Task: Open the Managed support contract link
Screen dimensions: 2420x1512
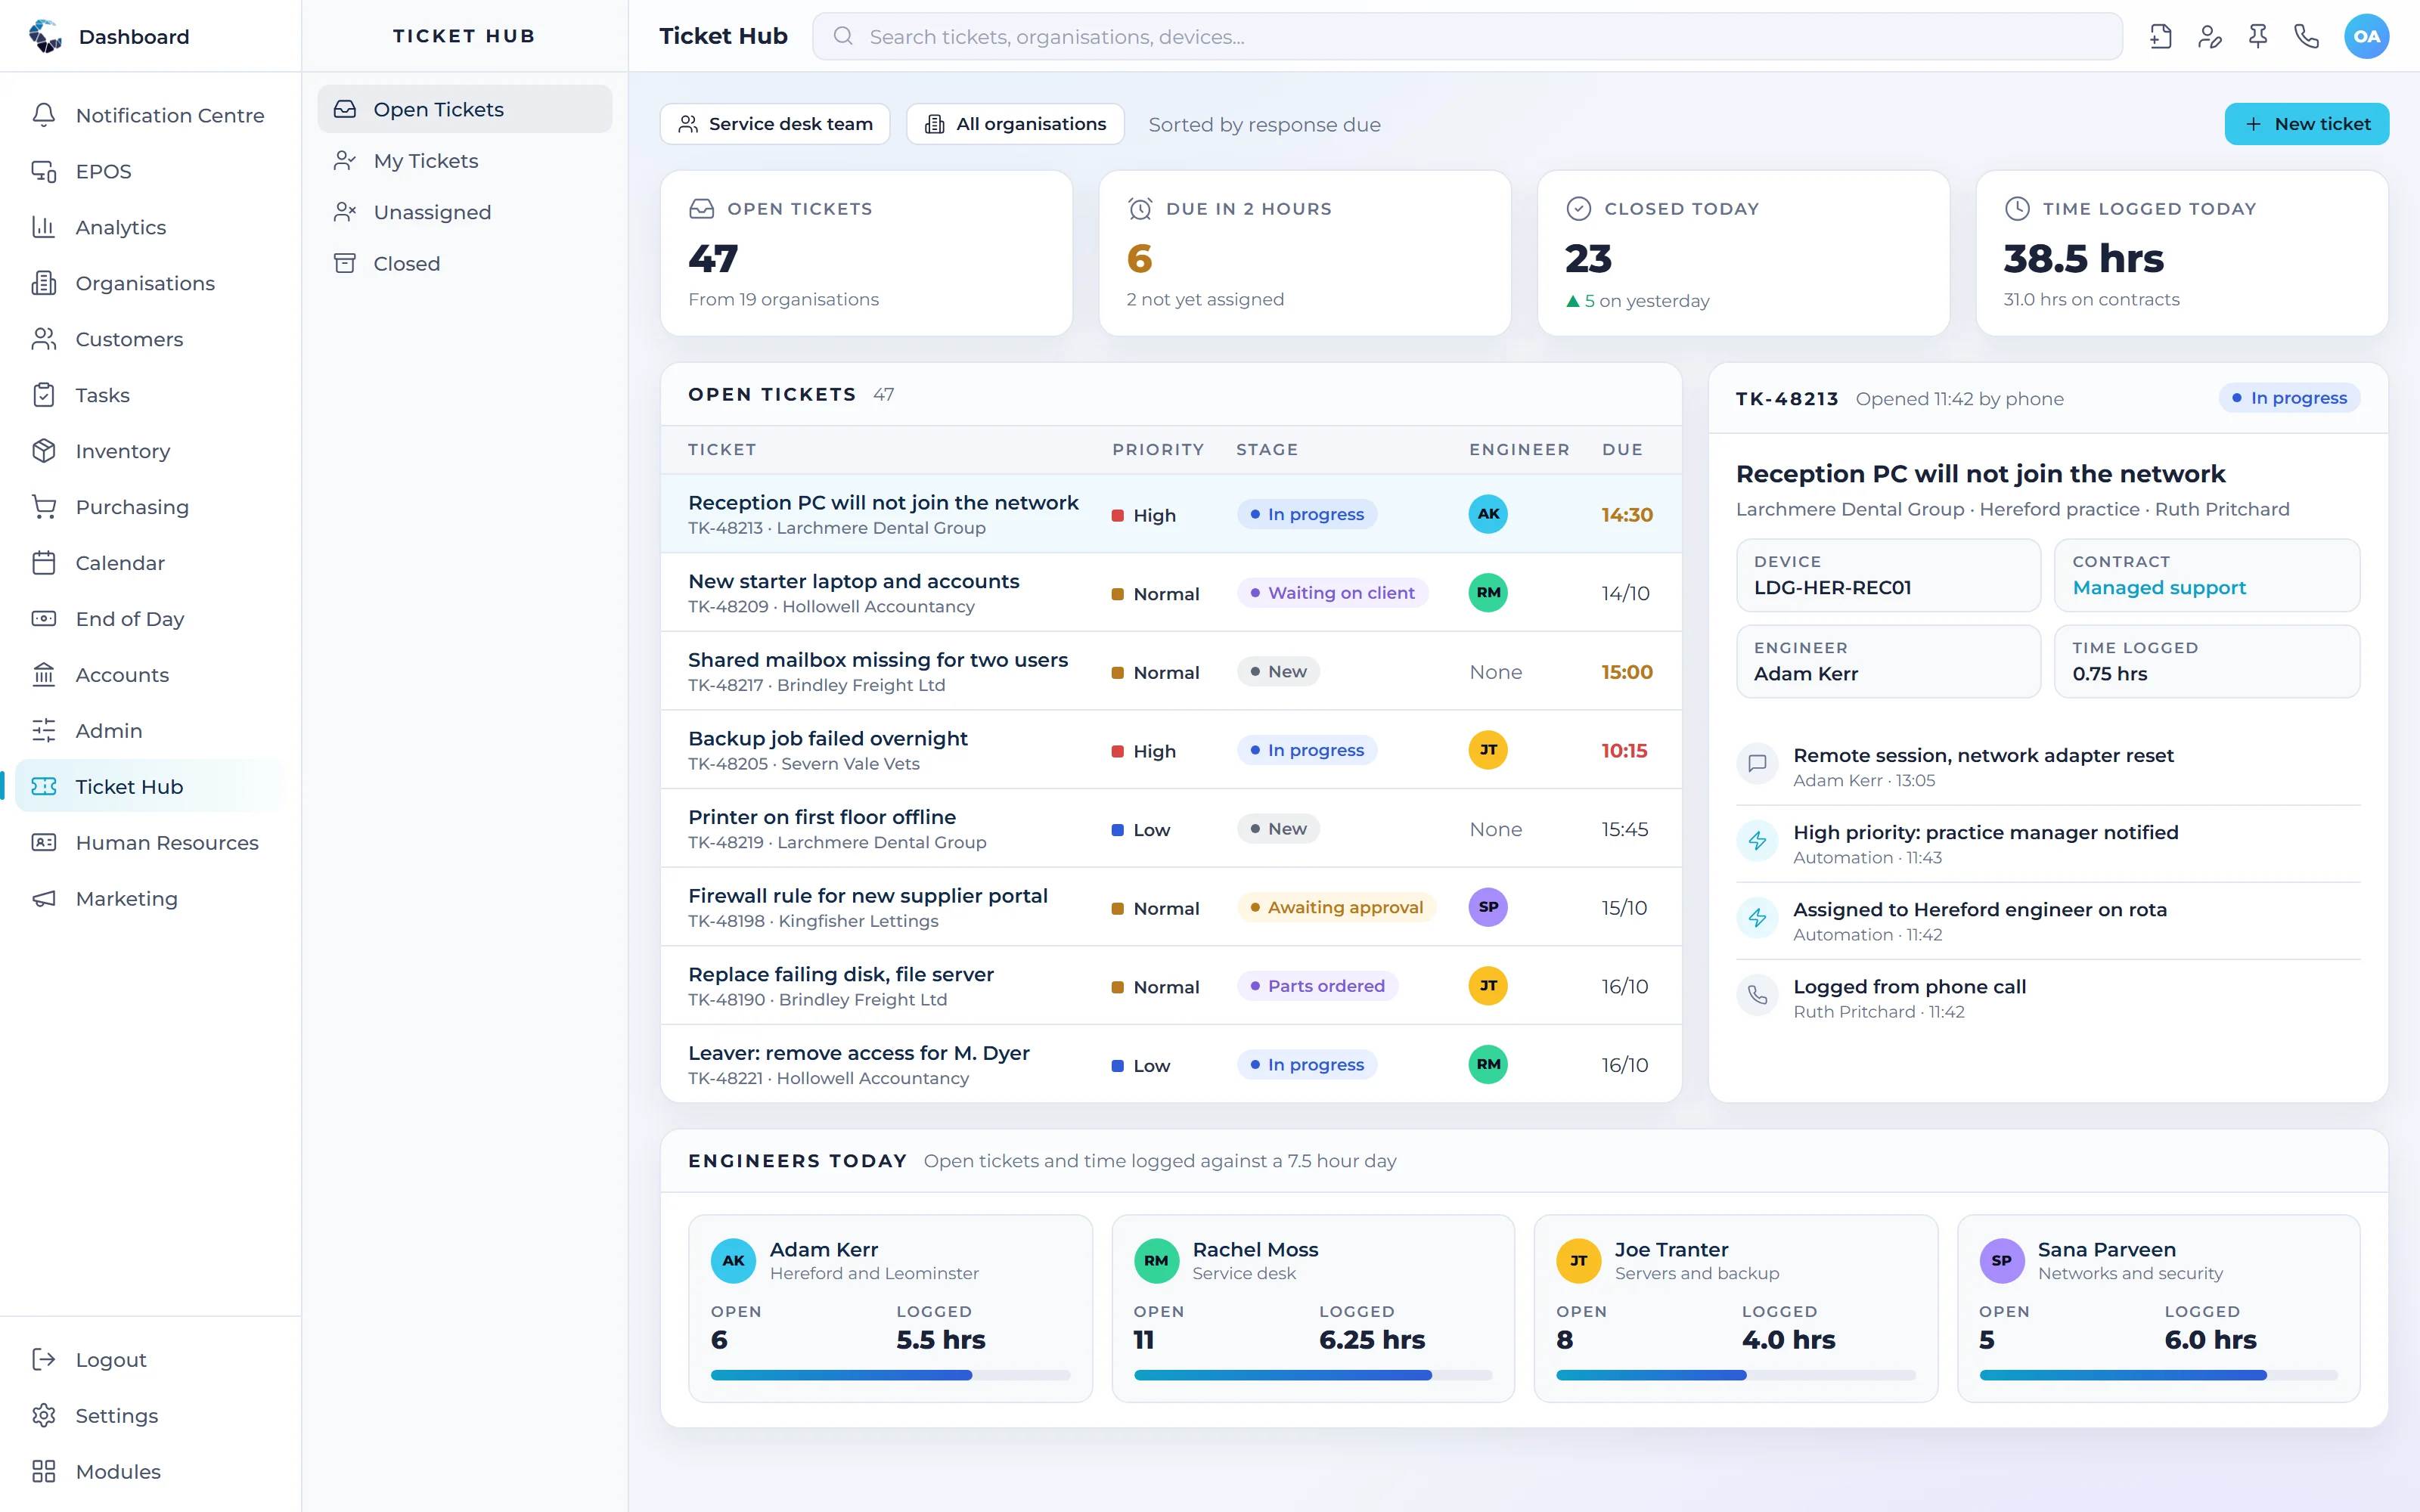Action: click(2159, 588)
